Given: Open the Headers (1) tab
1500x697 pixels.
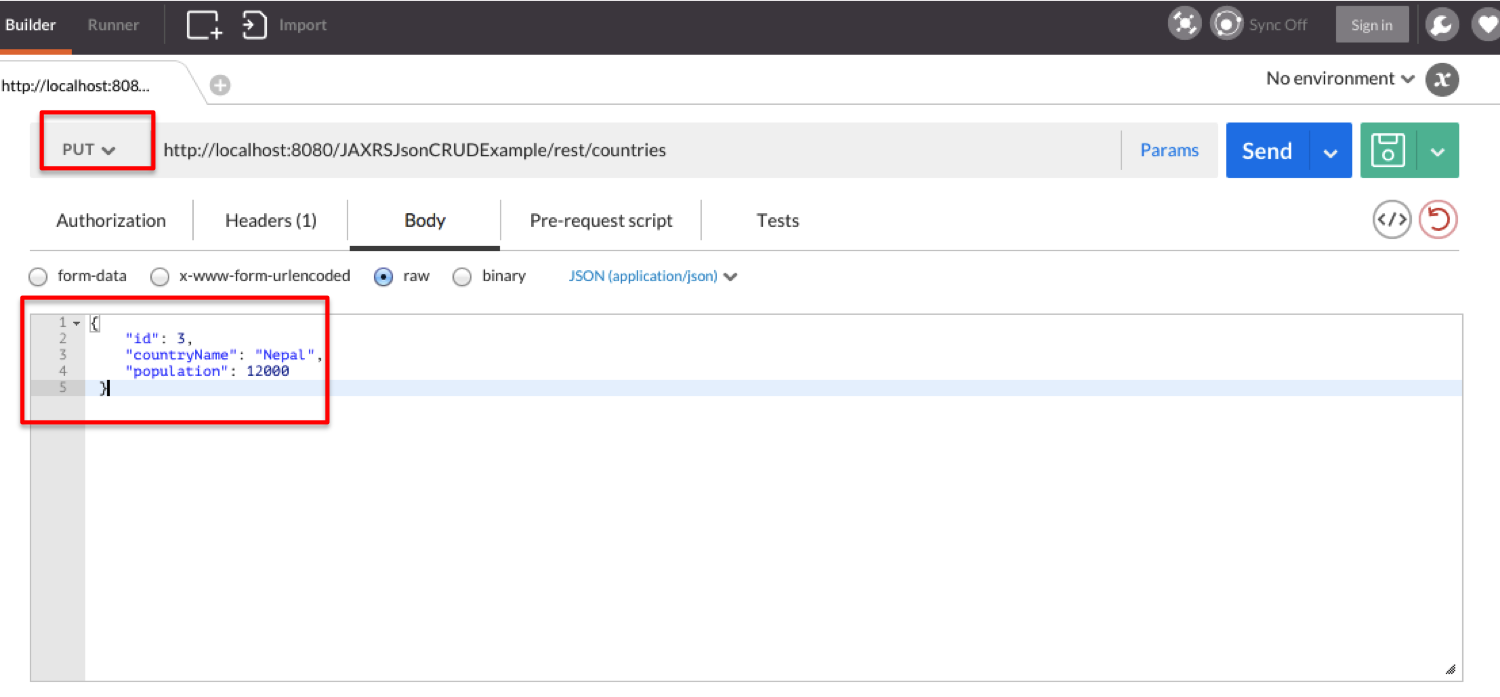Looking at the screenshot, I should [x=270, y=220].
